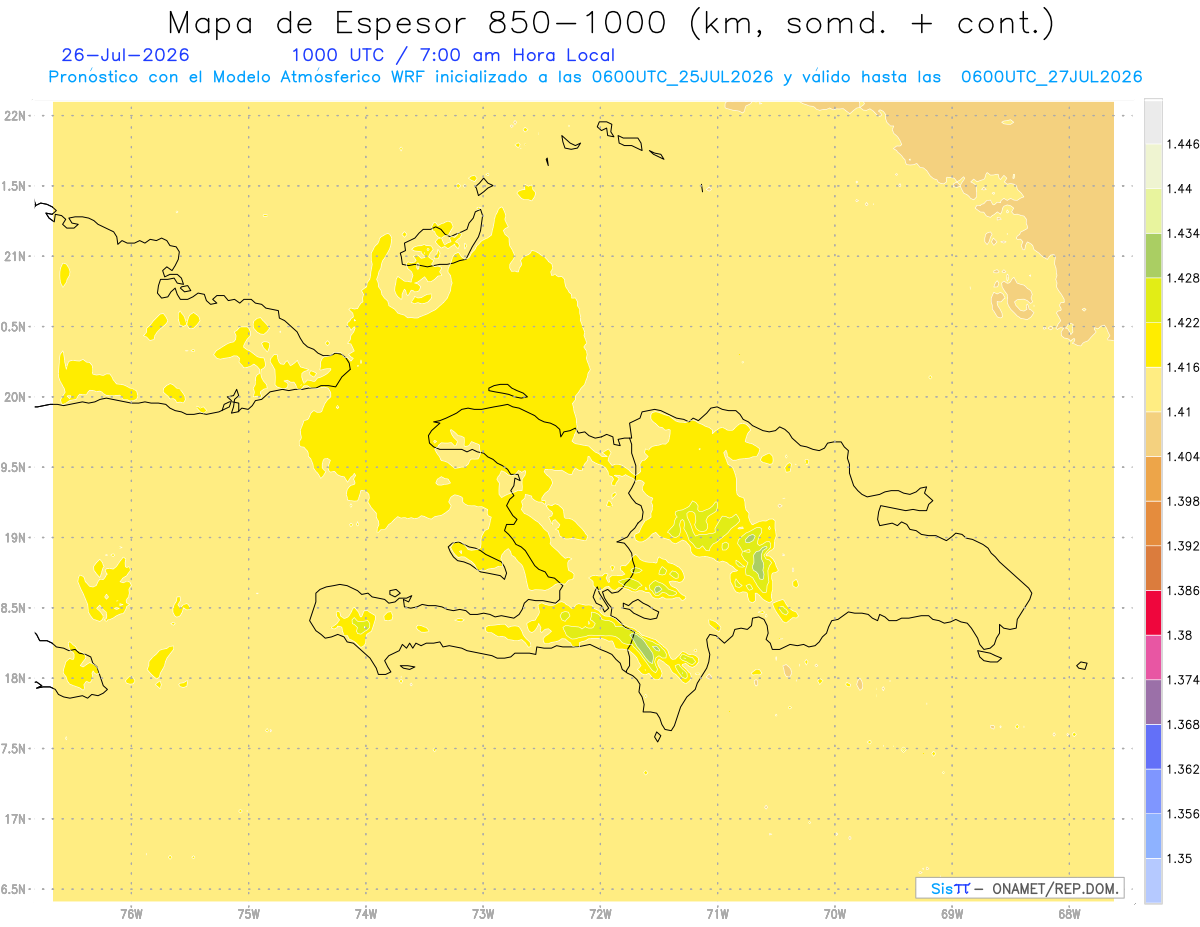The height and width of the screenshot is (927, 1200).
Task: Pick the blue swatch between 1.362 and 1.368
Action: (x=1153, y=747)
